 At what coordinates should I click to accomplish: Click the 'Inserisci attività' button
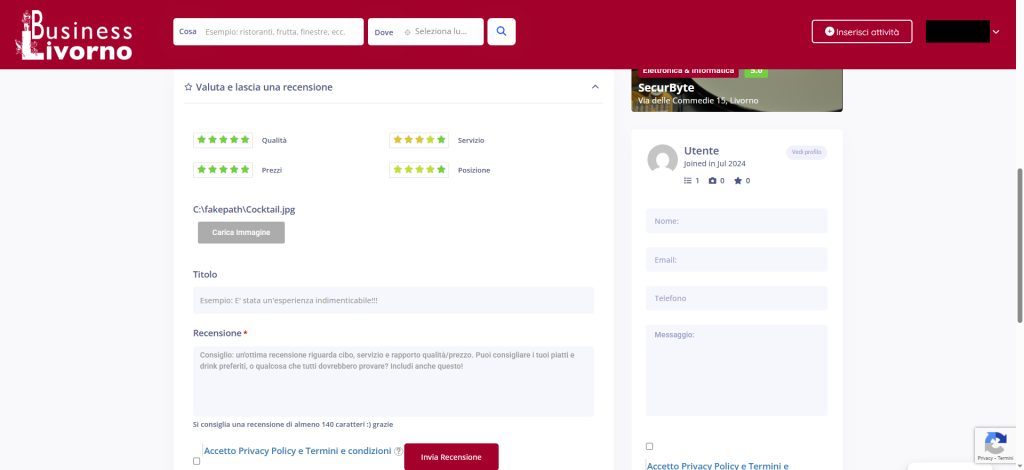861,32
